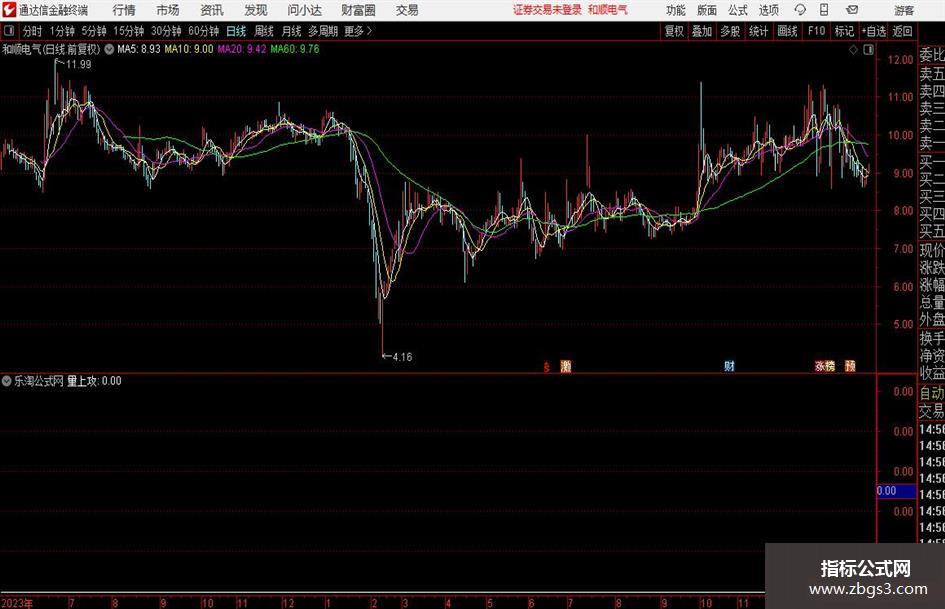Click the 标记 mark button
This screenshot has width=945, height=609.
point(844,31)
